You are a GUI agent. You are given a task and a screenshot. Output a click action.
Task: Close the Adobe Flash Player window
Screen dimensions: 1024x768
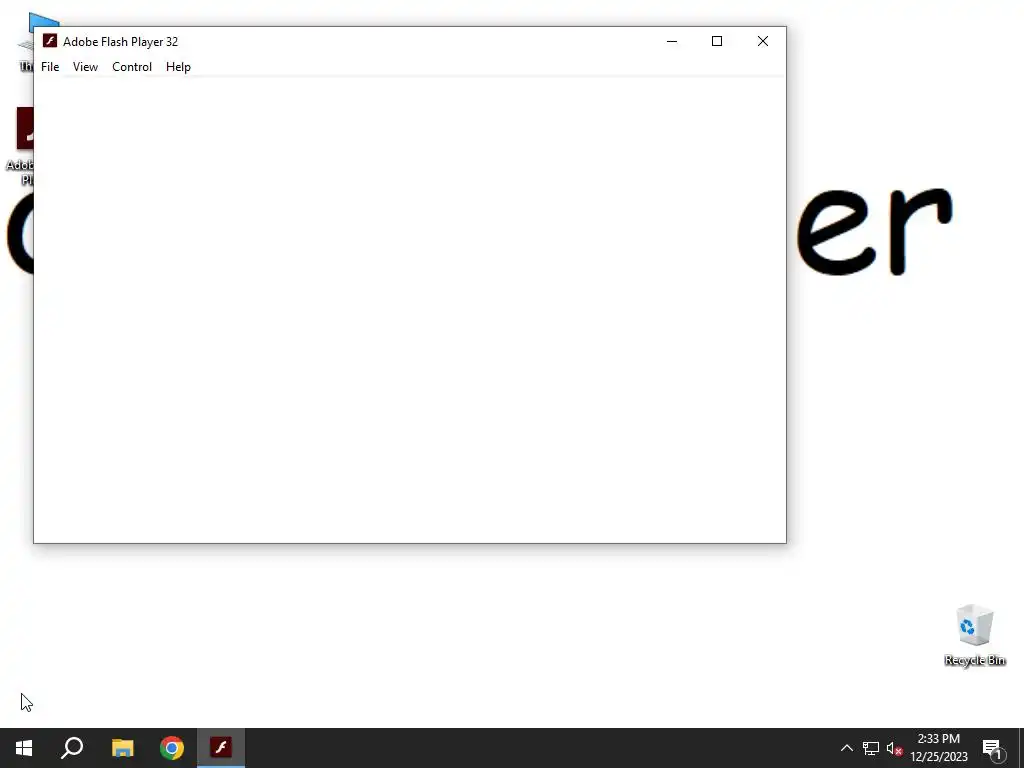(762, 41)
